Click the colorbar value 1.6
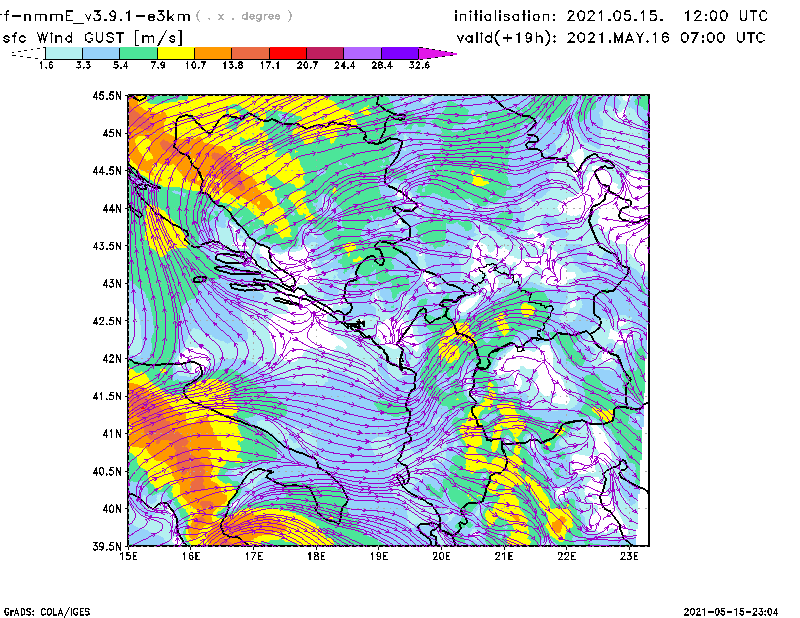The width and height of the screenshot is (800, 618). 46,65
